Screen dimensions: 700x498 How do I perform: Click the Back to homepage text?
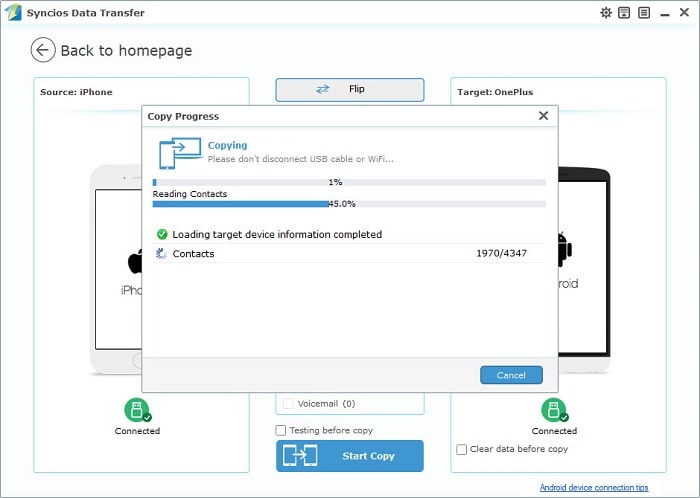(x=126, y=50)
